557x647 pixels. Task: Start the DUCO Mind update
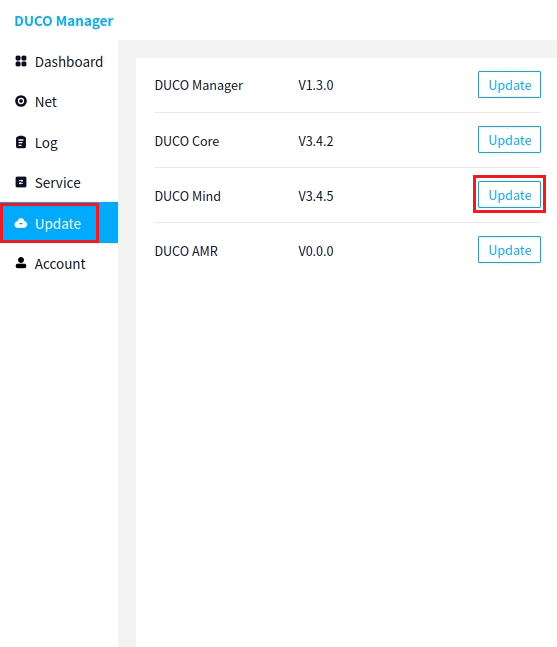click(509, 194)
